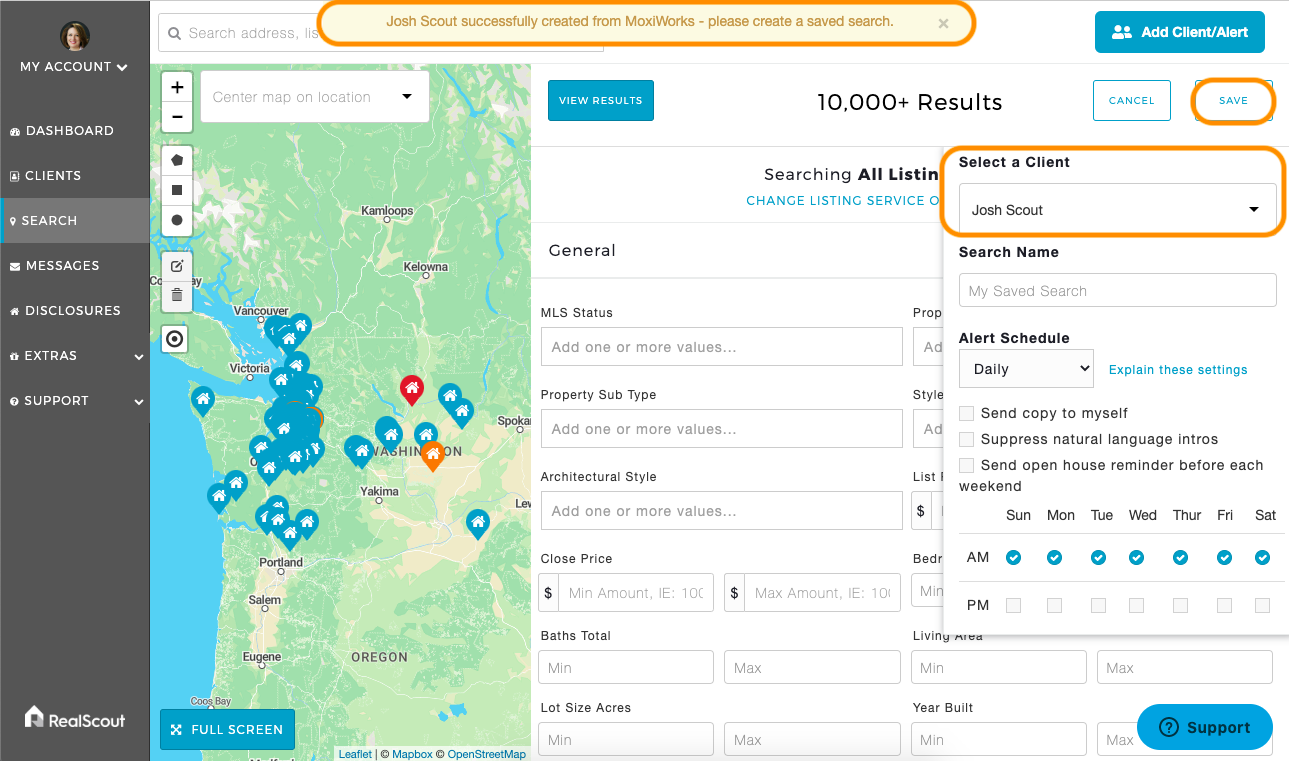Viewport: 1289px width, 761px height.
Task: Uncheck Monday AM alert
Action: 1054,557
